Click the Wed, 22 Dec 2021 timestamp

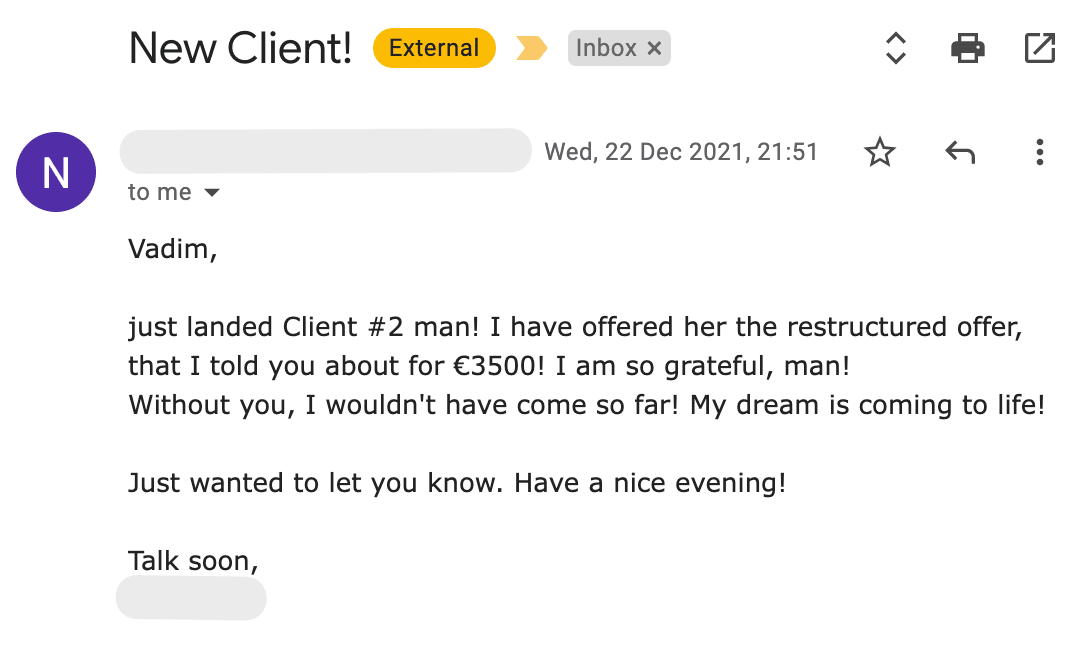click(681, 152)
